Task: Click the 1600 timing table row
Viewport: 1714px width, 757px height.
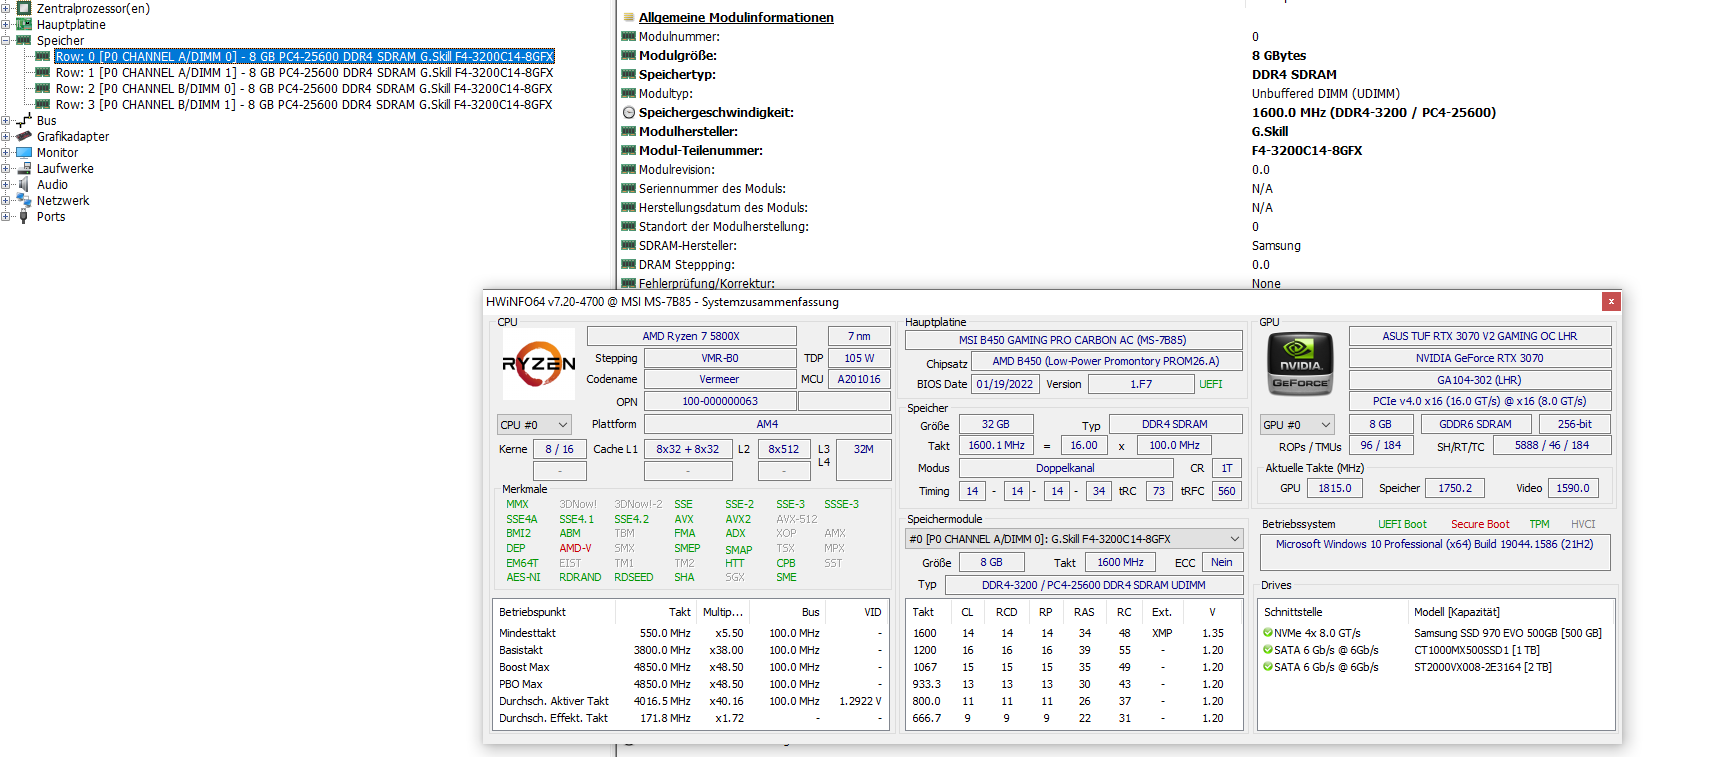Action: coord(1074,633)
